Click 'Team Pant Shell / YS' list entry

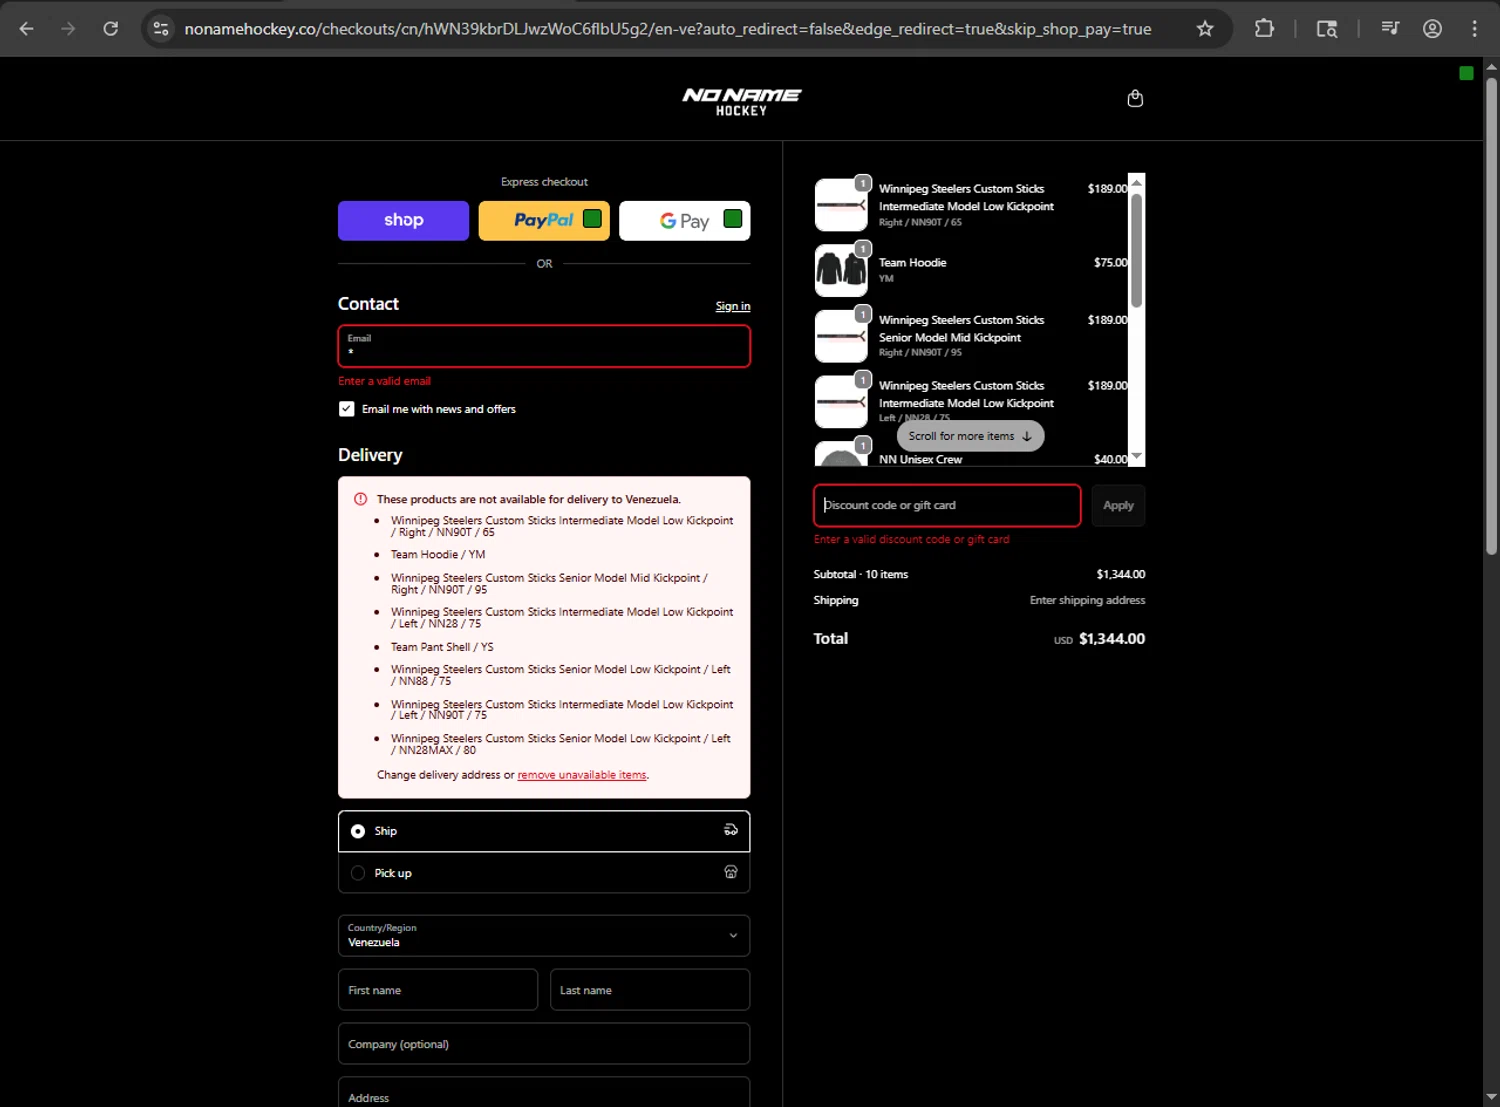(x=442, y=647)
